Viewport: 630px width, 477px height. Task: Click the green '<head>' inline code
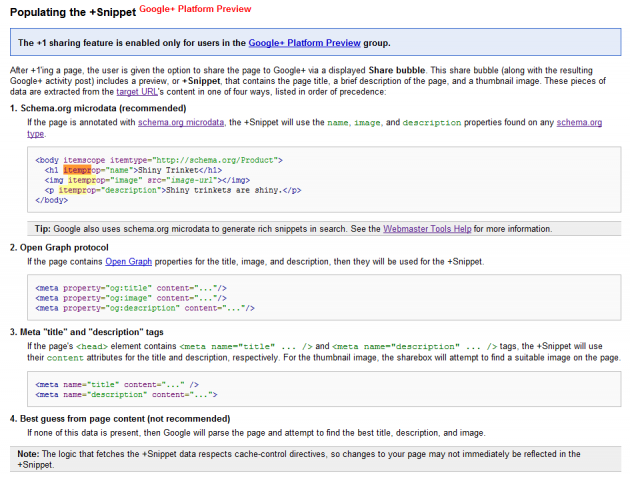click(92, 346)
